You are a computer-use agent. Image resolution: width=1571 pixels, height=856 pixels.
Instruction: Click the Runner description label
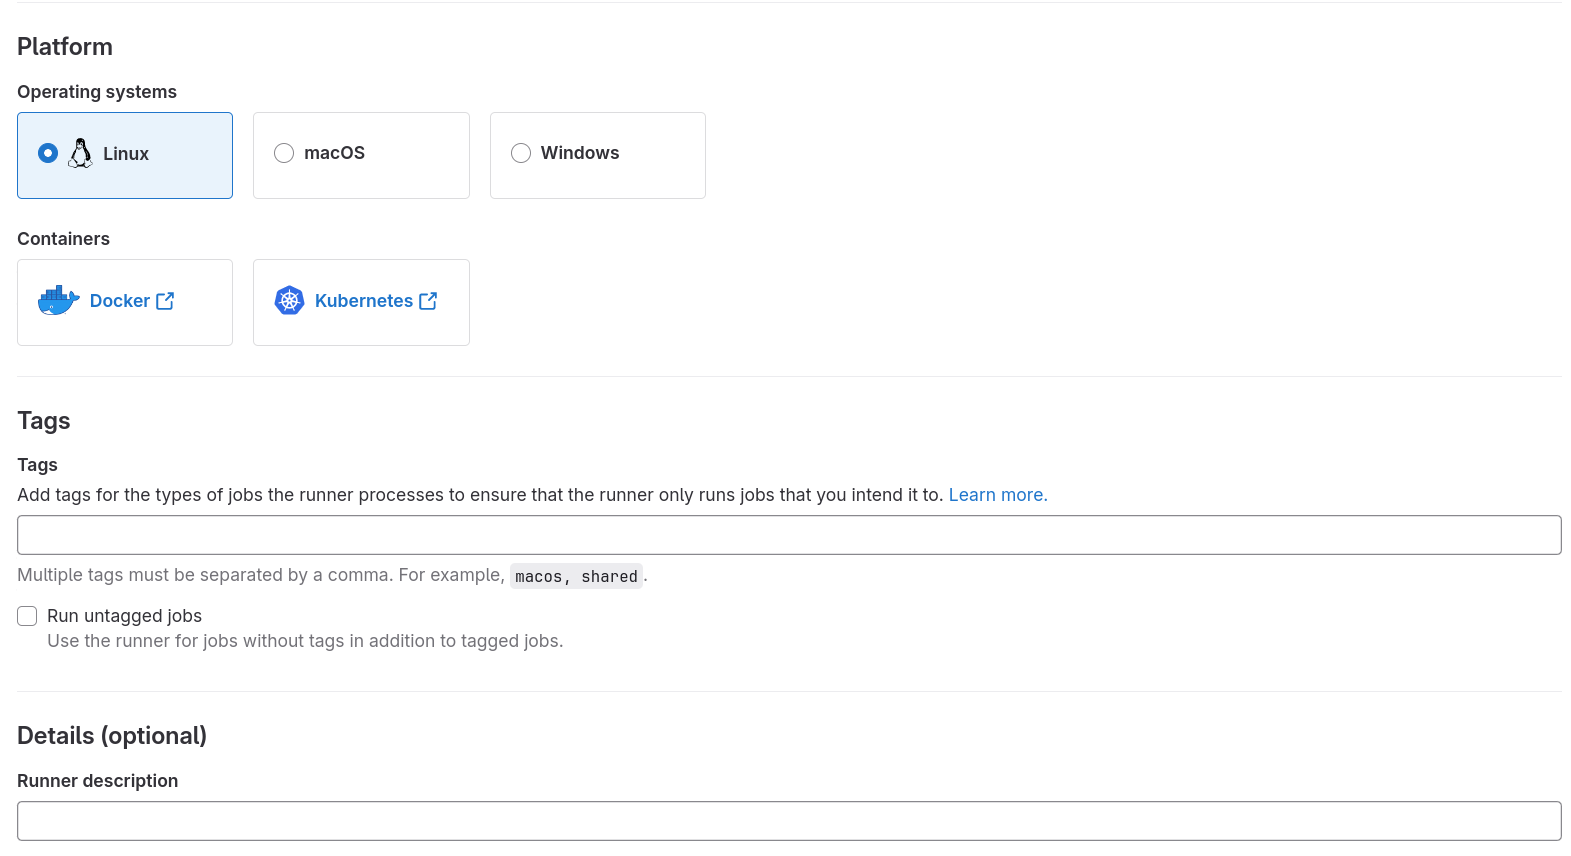pyautogui.click(x=98, y=781)
